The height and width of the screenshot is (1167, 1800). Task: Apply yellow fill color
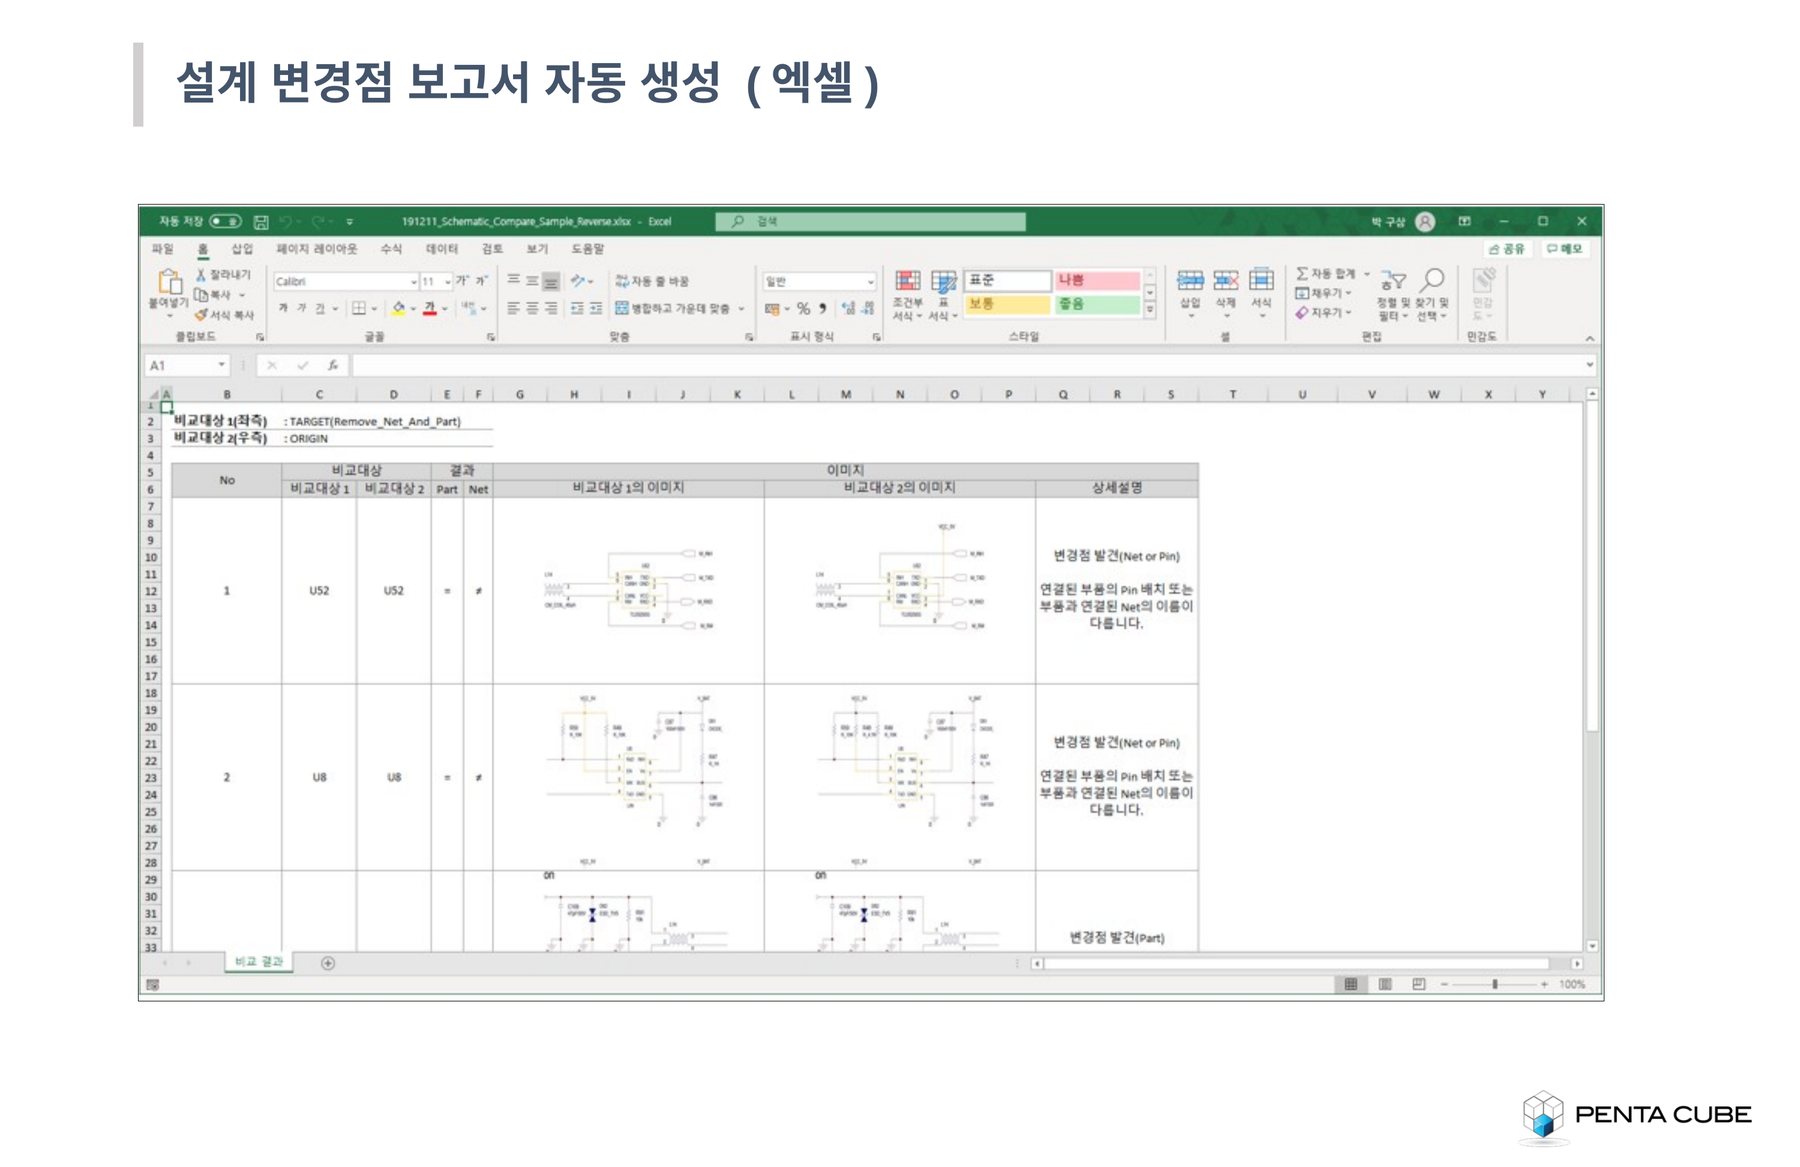point(398,308)
